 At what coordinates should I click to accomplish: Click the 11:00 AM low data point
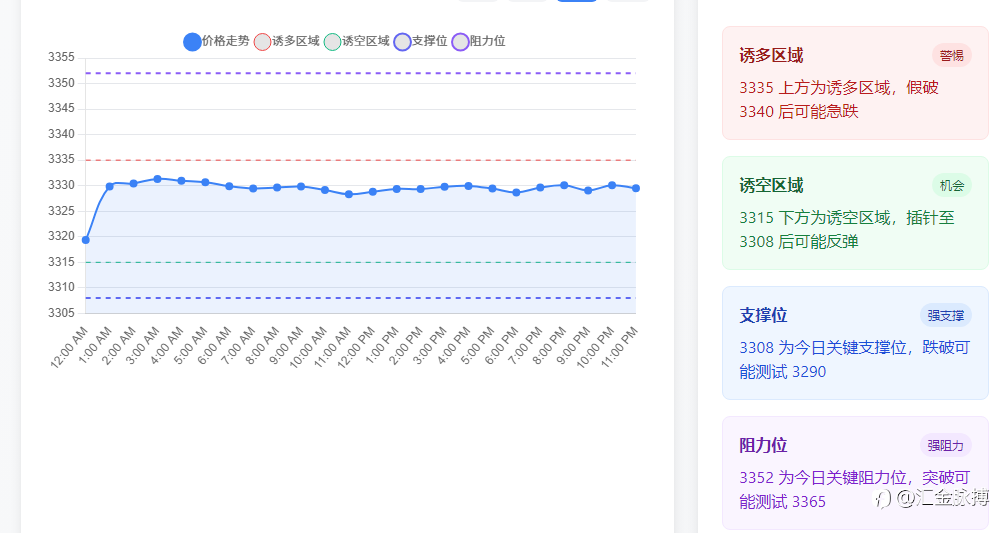coord(349,194)
